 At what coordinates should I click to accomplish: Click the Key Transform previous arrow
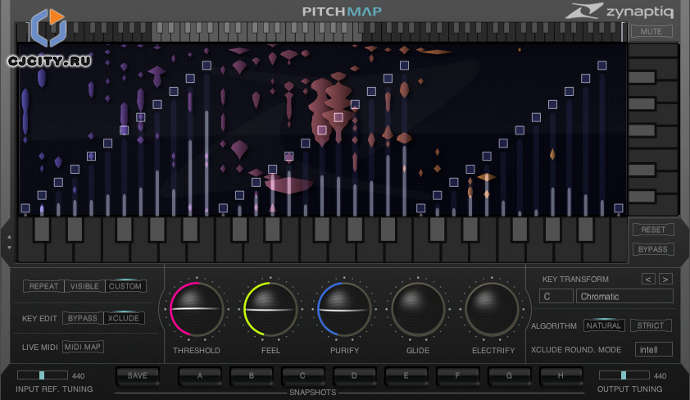pyautogui.click(x=648, y=279)
